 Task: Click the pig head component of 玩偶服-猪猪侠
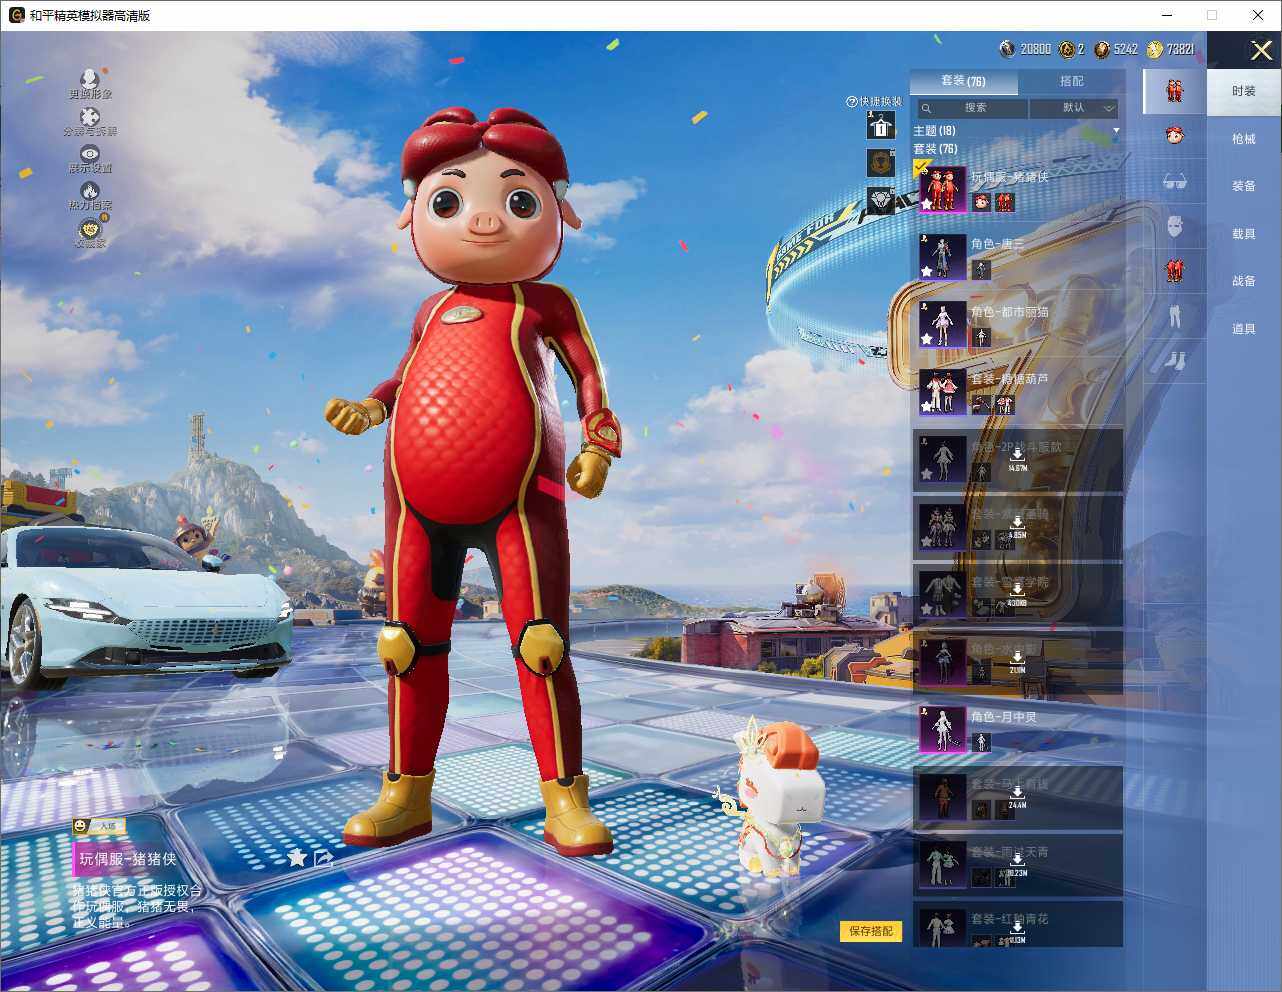pyautogui.click(x=982, y=203)
